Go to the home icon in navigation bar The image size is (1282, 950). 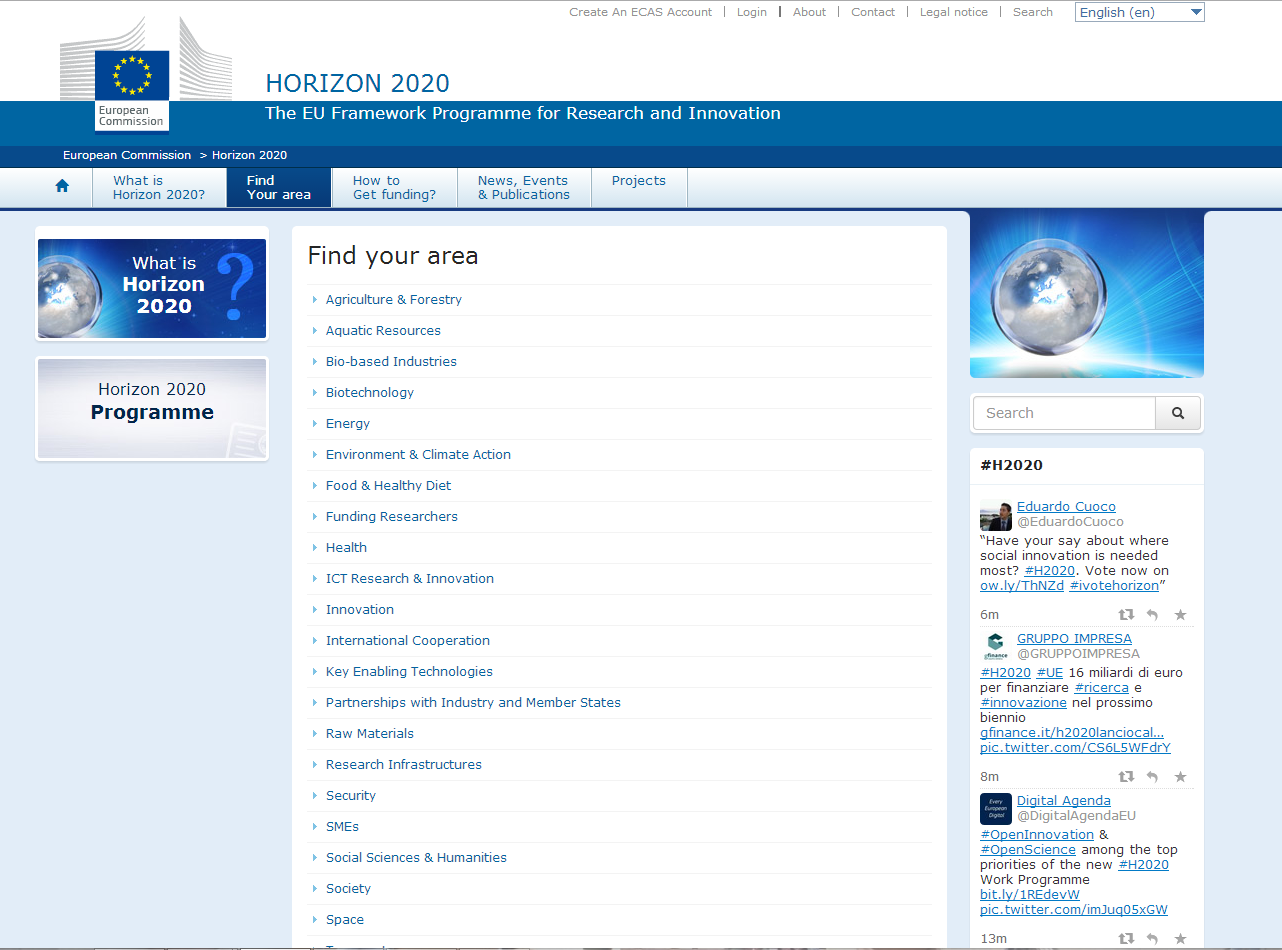pos(62,187)
